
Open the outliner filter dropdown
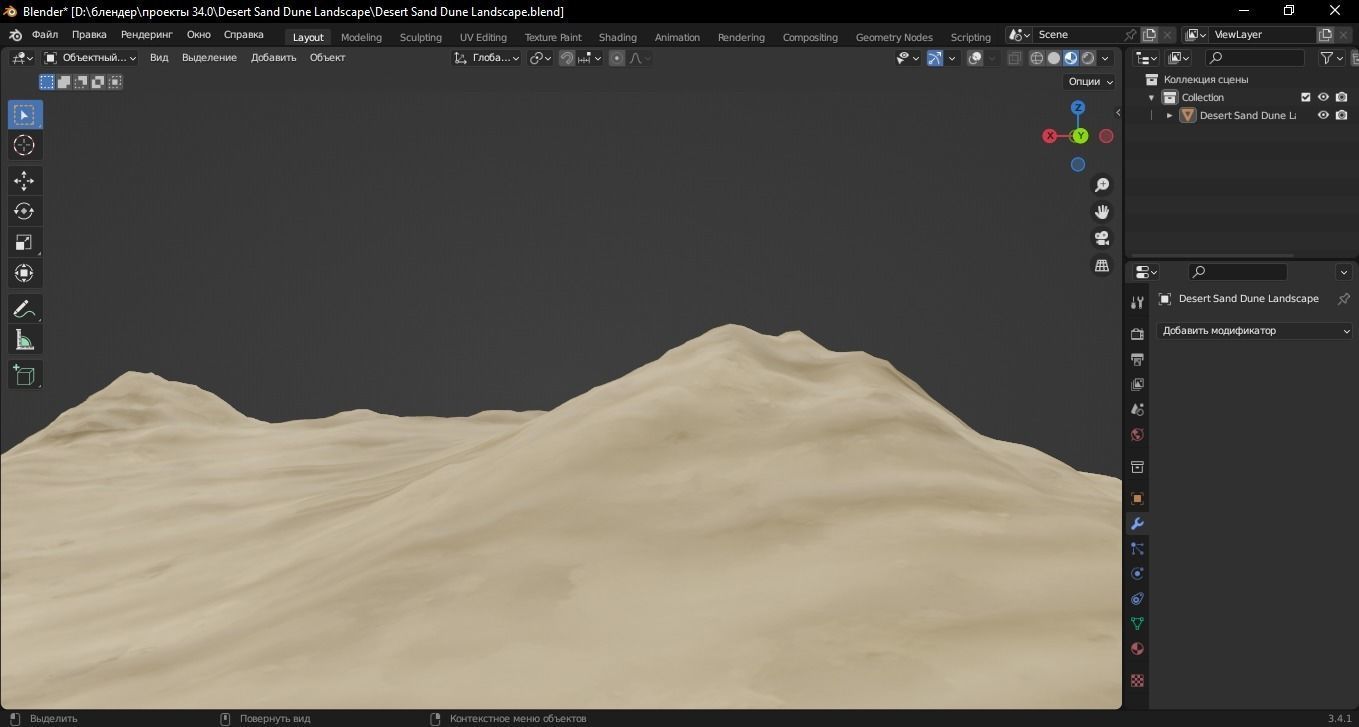pyautogui.click(x=1332, y=58)
